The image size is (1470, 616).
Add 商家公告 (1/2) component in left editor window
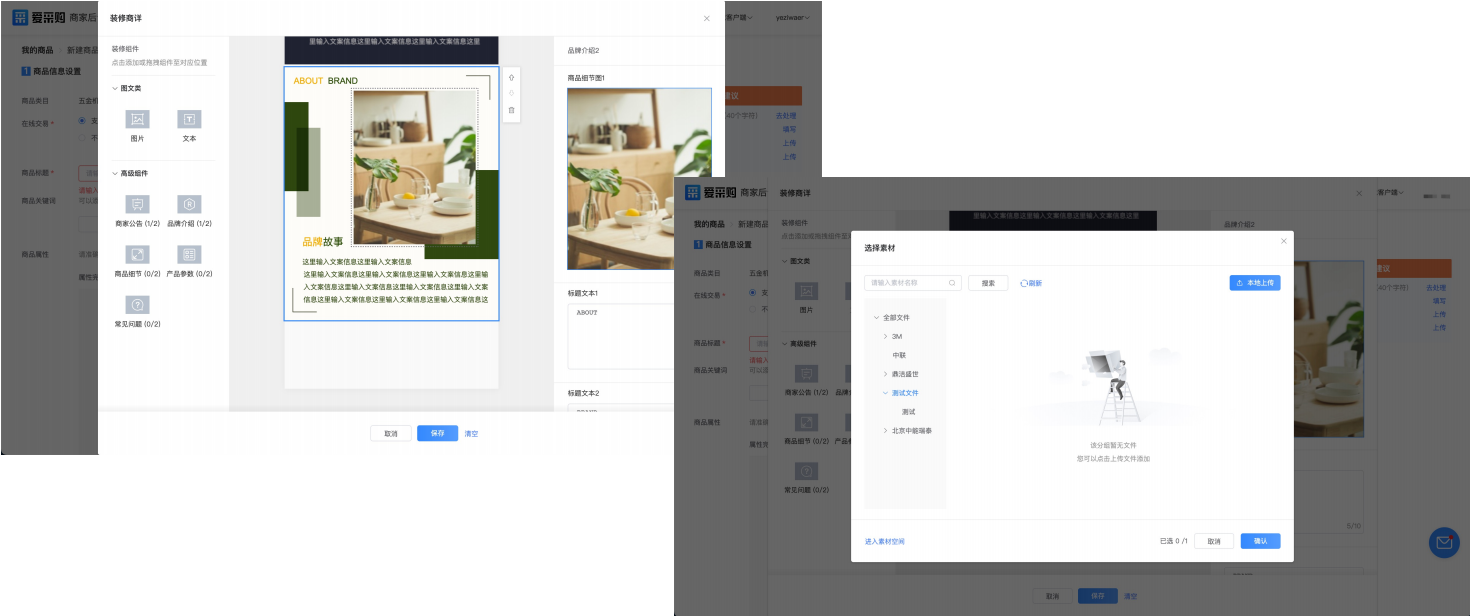137,204
